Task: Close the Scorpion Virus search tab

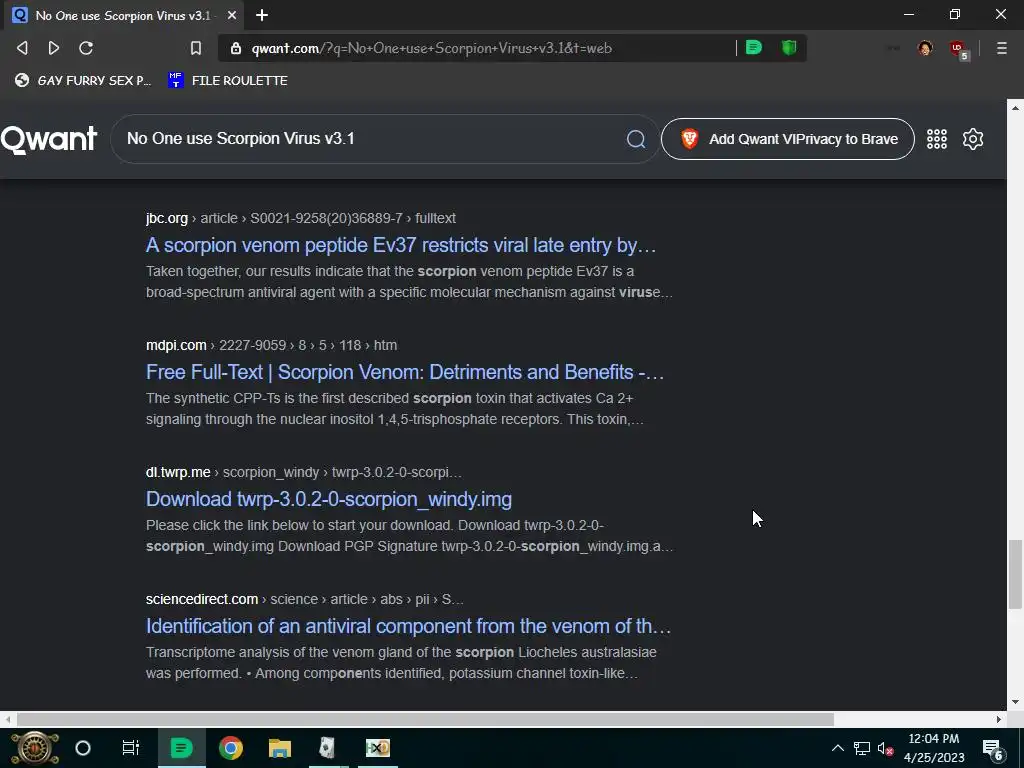Action: pyautogui.click(x=232, y=15)
